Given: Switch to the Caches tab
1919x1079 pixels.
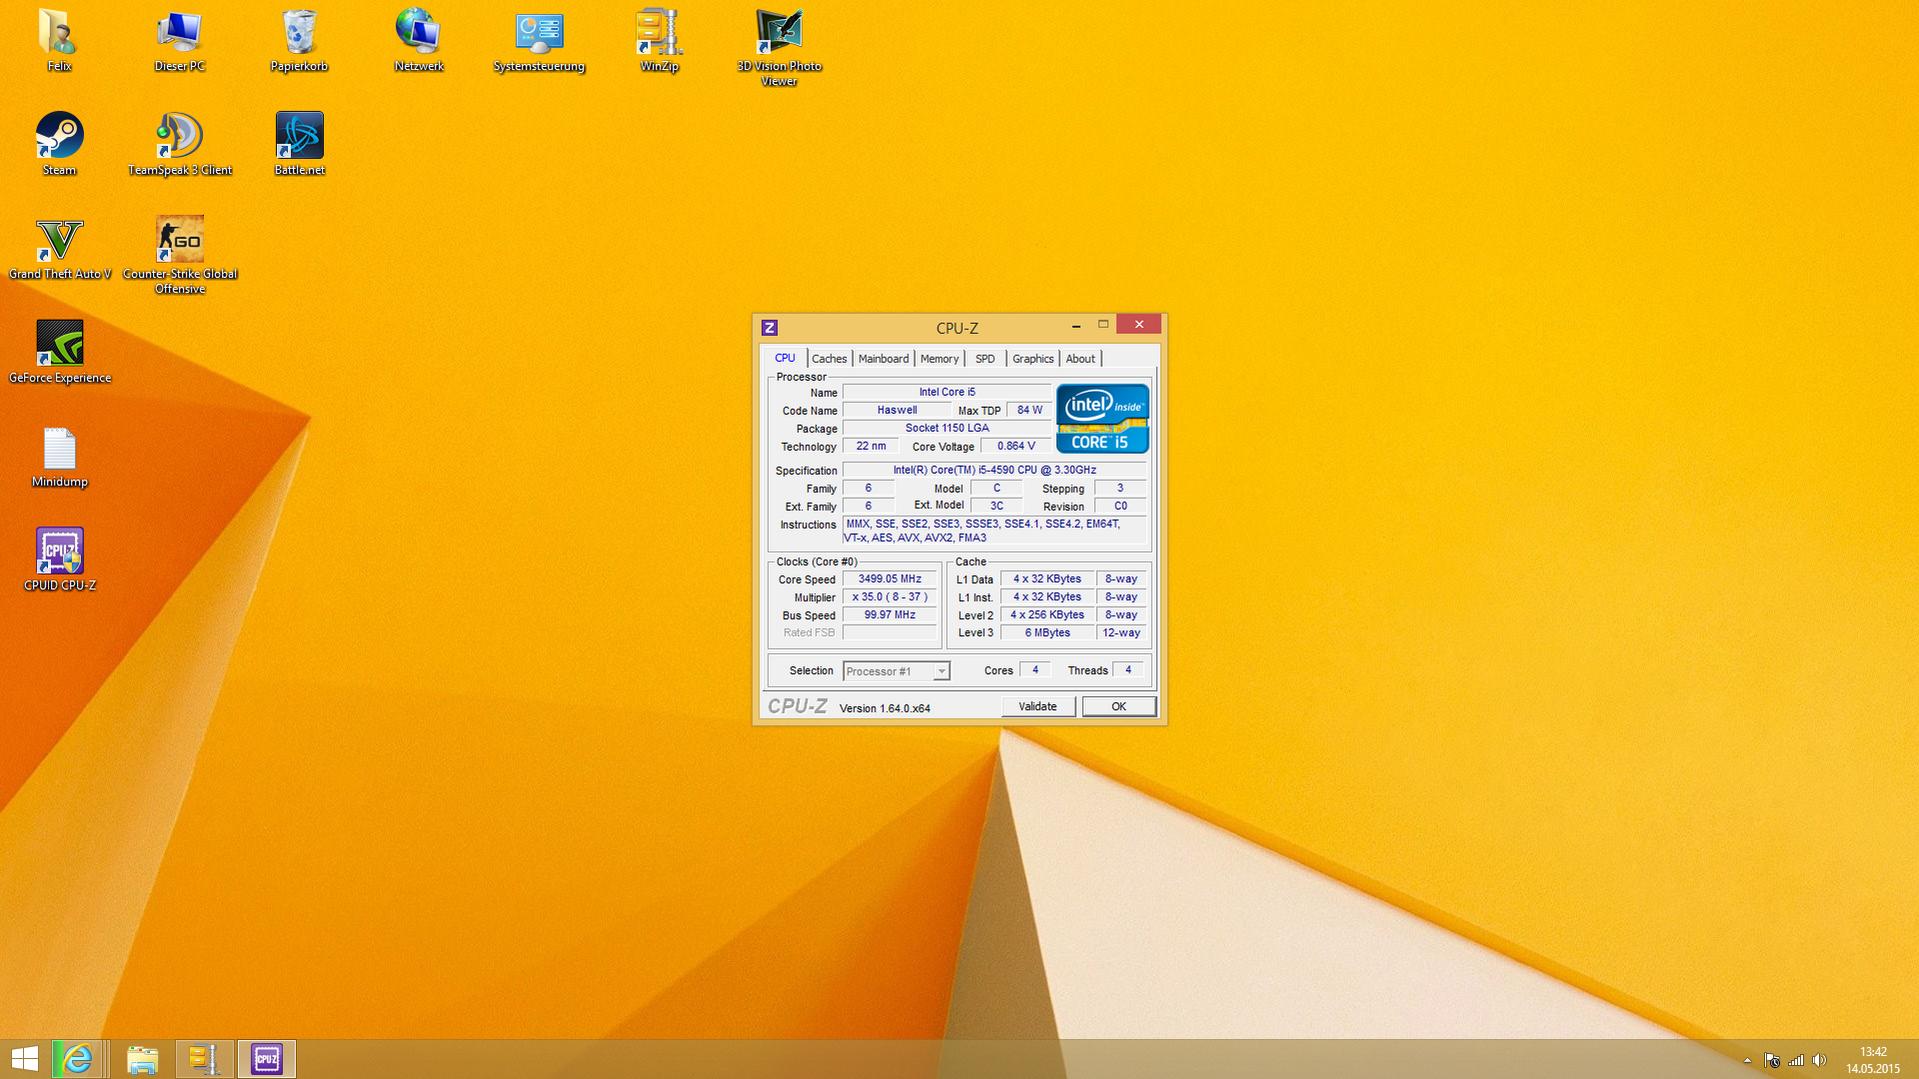Looking at the screenshot, I should point(829,359).
